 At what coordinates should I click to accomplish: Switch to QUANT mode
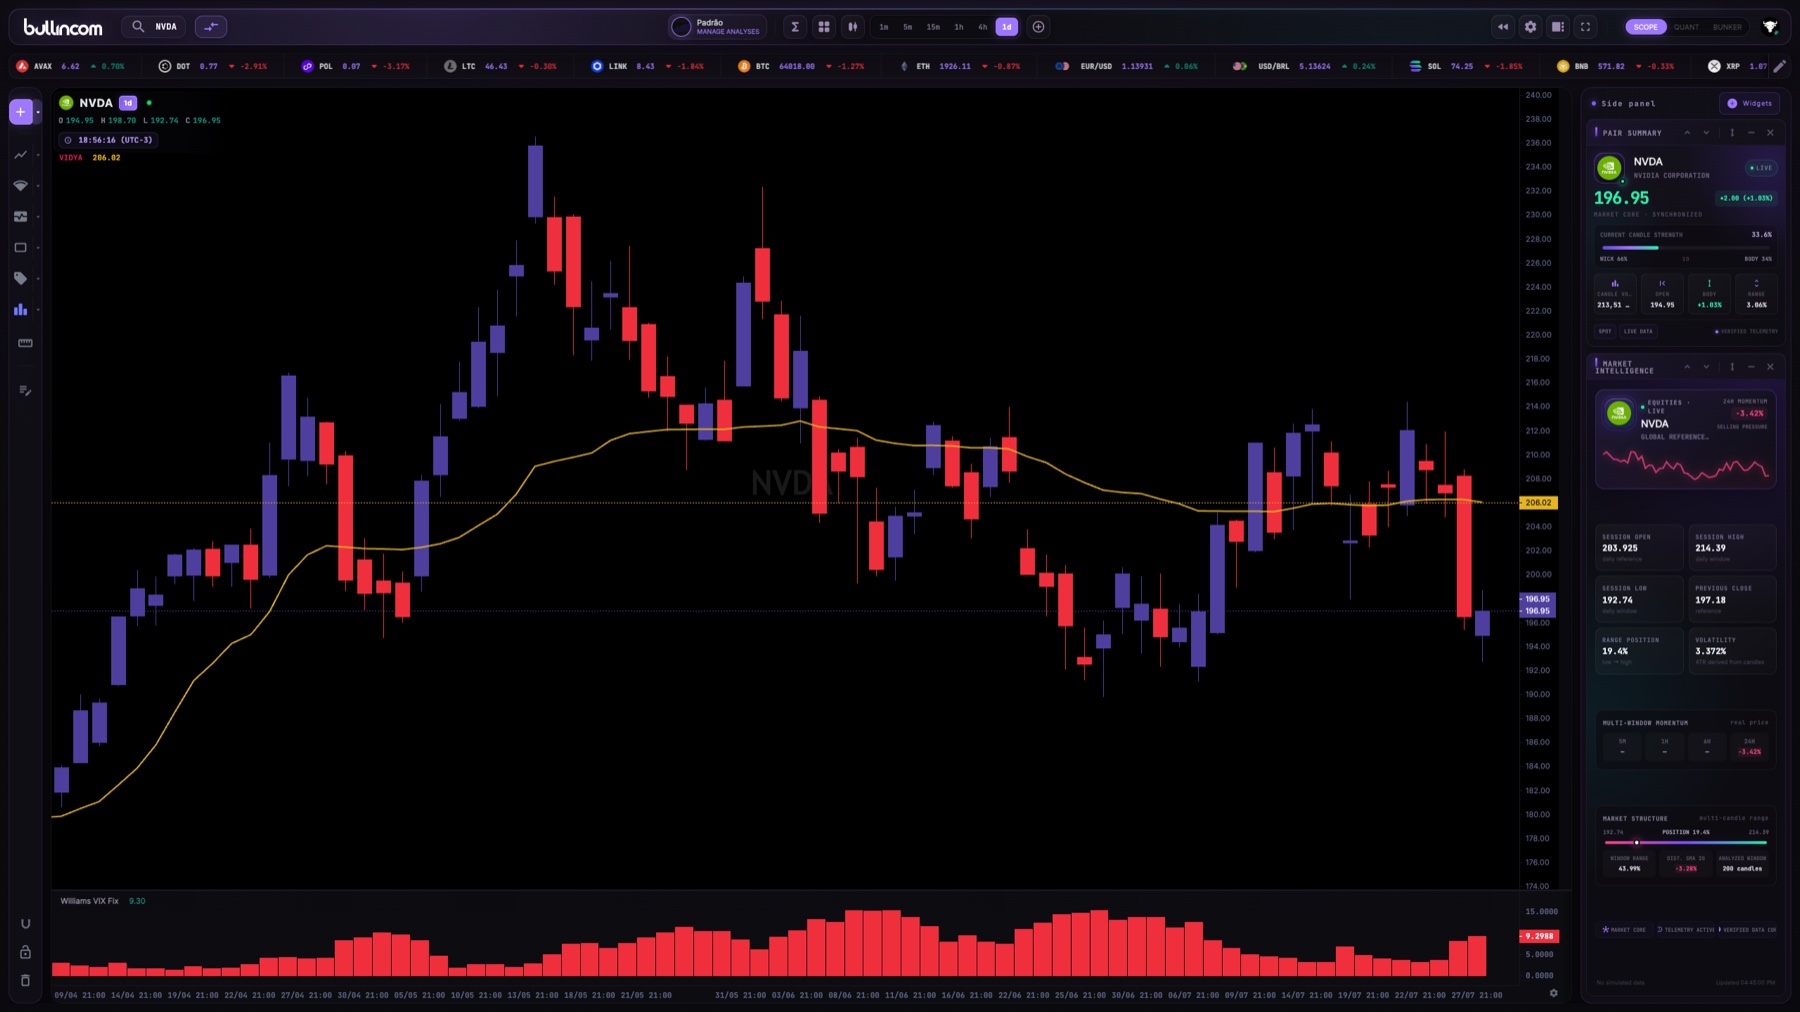pos(1686,27)
